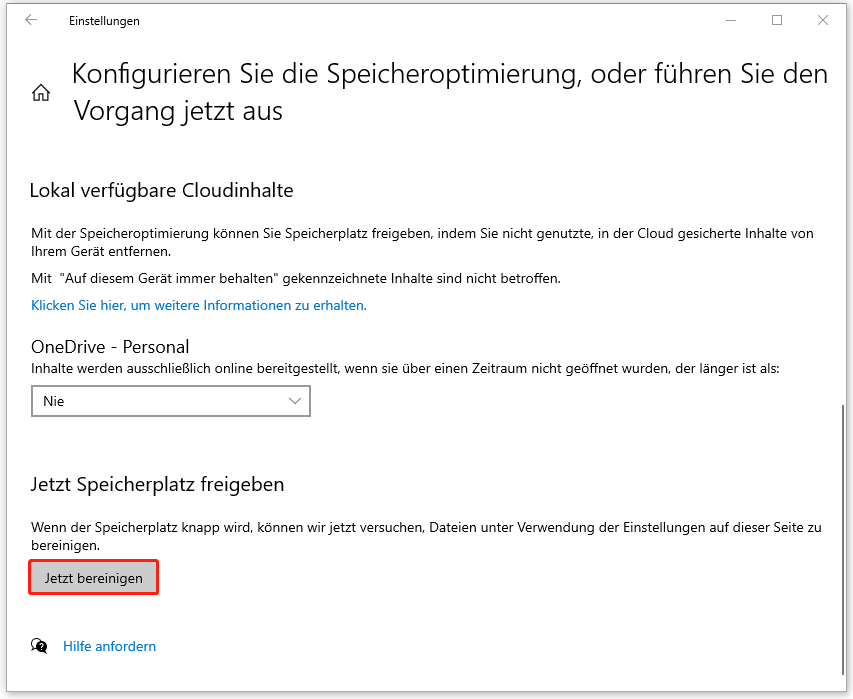Close the Einstellungen window
Viewport: 853px width, 699px height.
click(x=823, y=20)
